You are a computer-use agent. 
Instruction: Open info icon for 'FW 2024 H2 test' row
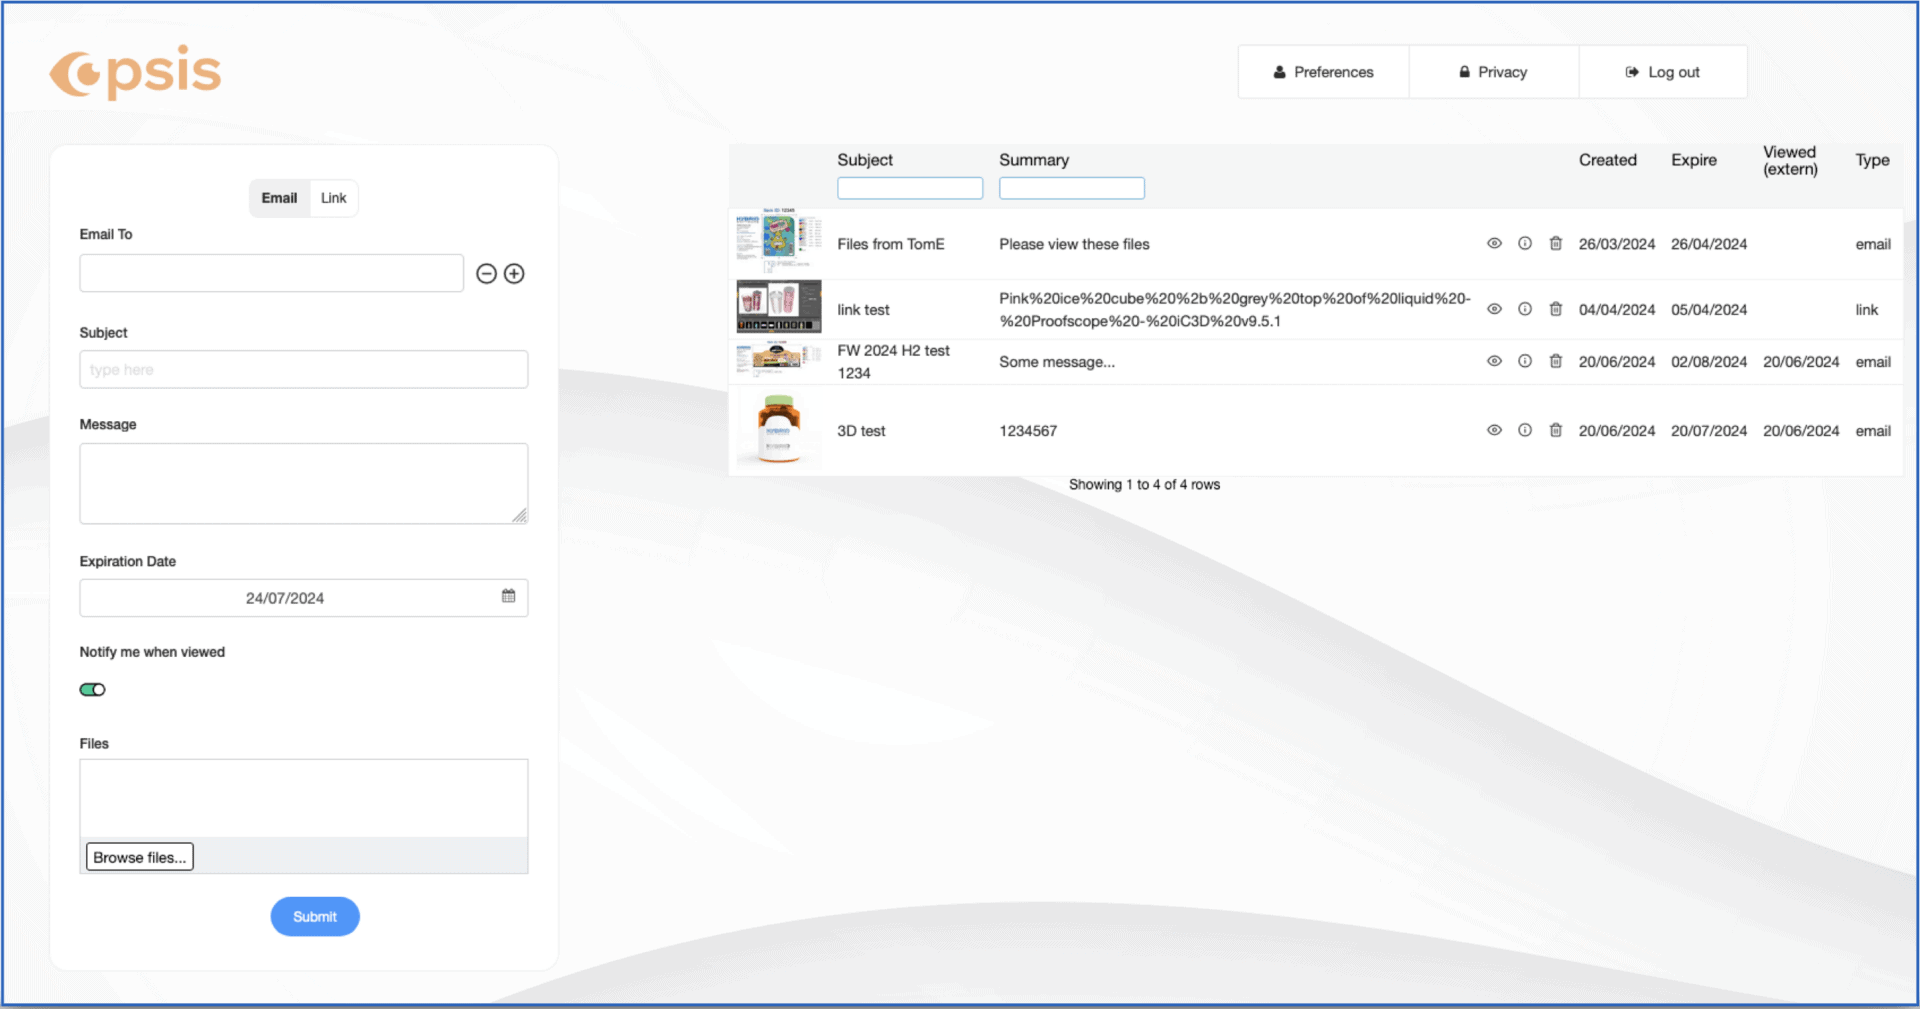[1524, 362]
